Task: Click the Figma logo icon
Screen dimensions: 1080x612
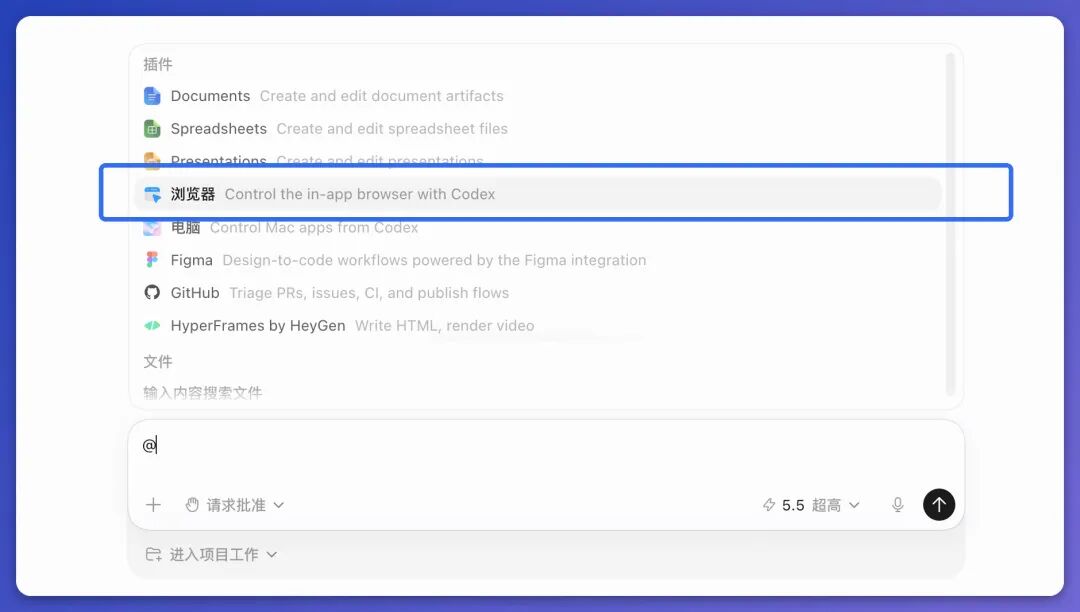Action: [152, 260]
